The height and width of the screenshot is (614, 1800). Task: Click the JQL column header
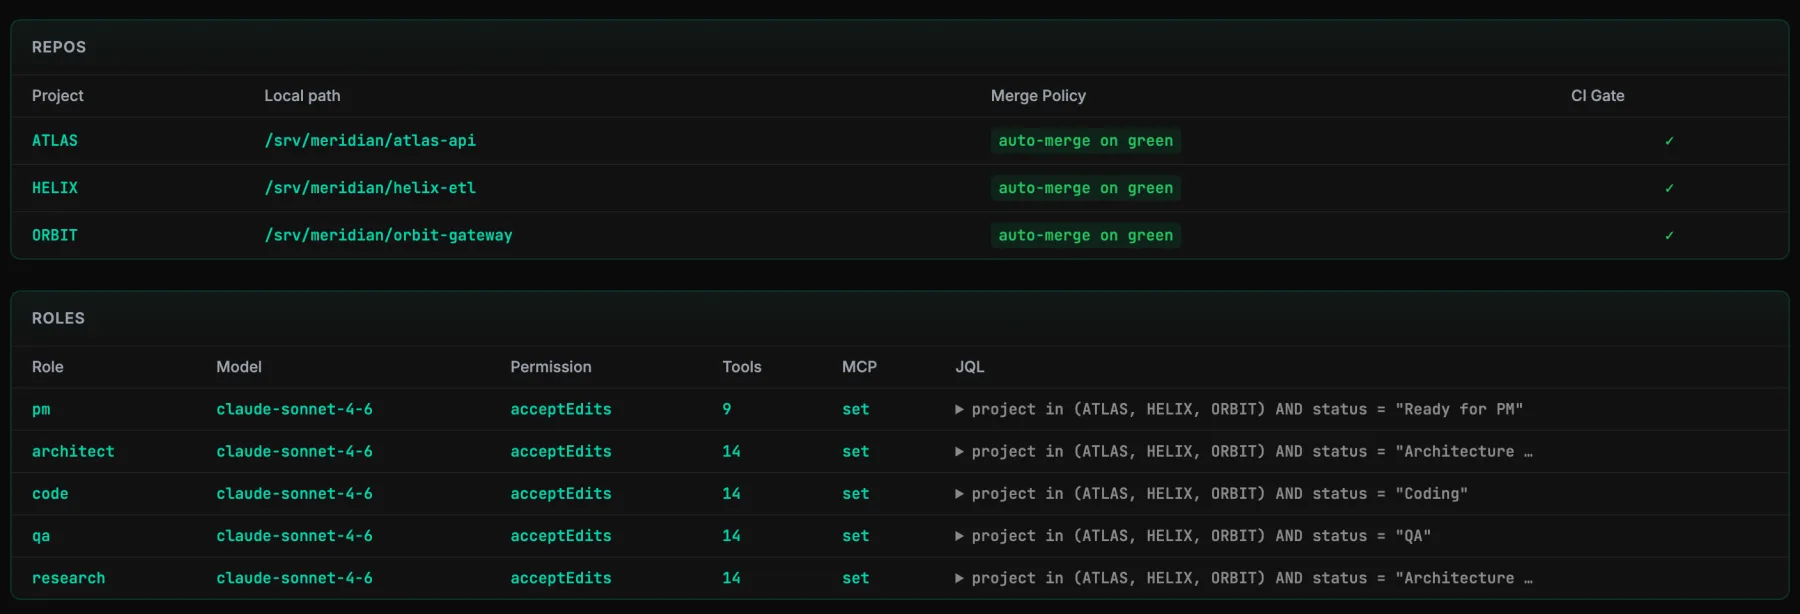[x=970, y=367]
